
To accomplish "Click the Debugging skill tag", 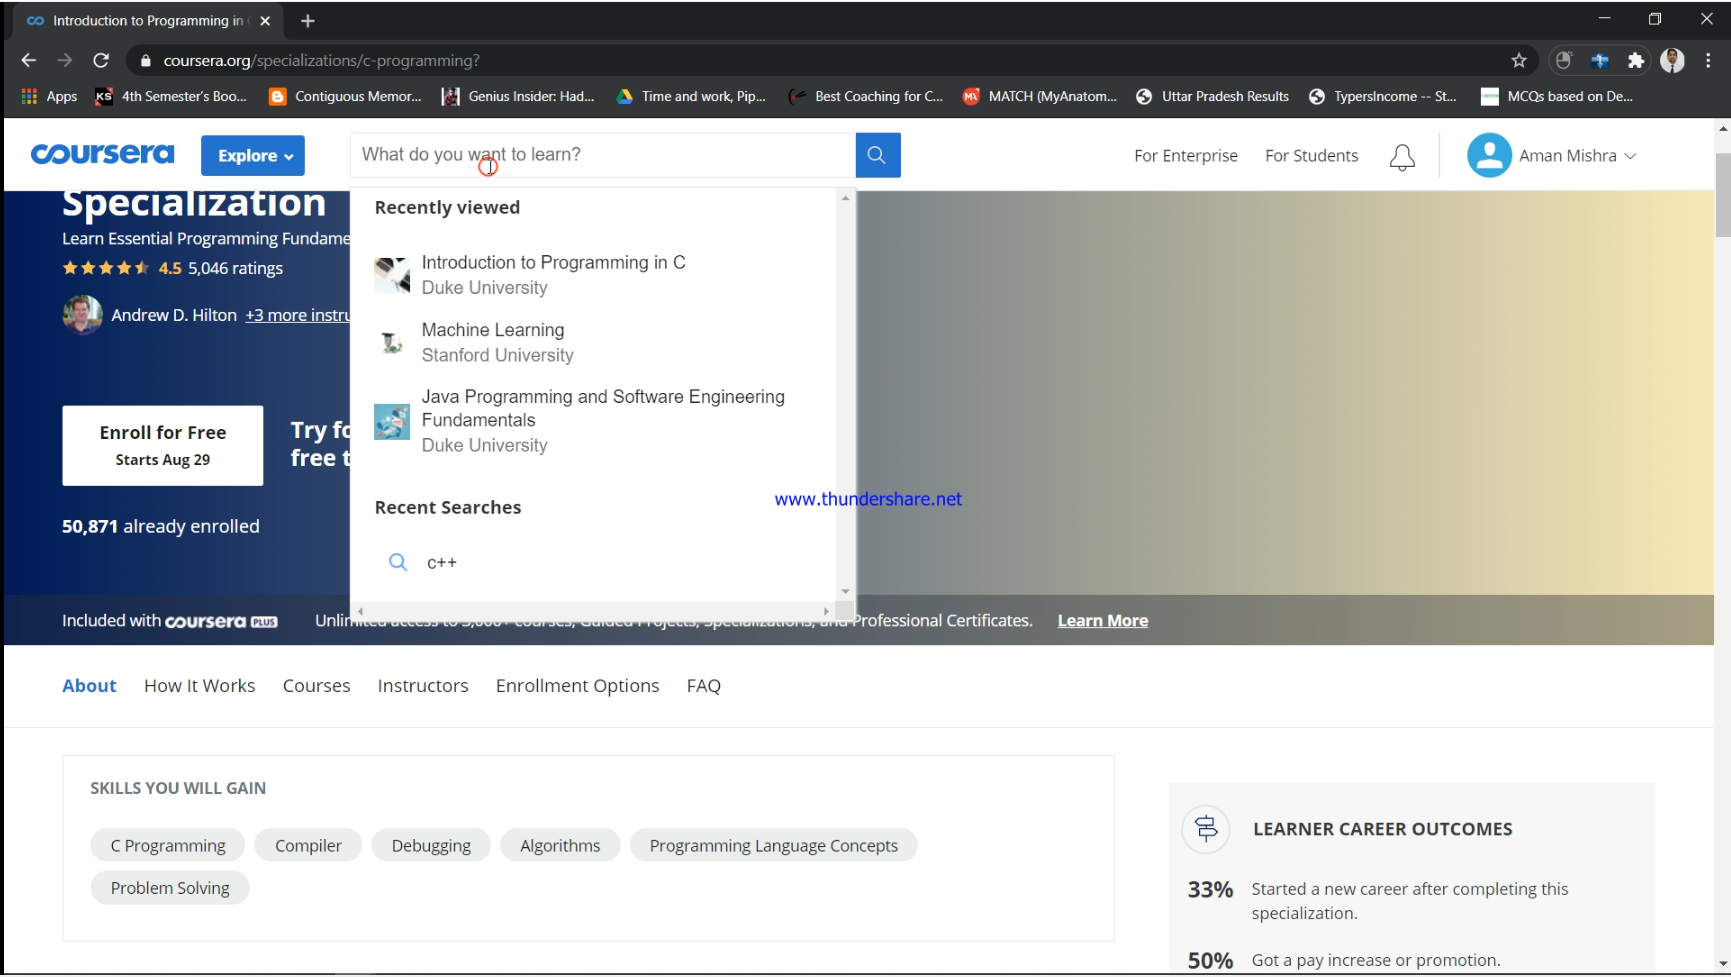I will (x=431, y=846).
